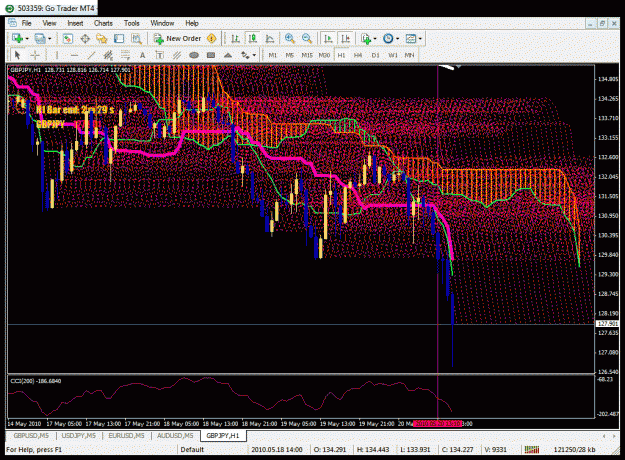This screenshot has width=625, height=460.
Task: Switch the chart to the M15 timeframe
Action: (307, 55)
